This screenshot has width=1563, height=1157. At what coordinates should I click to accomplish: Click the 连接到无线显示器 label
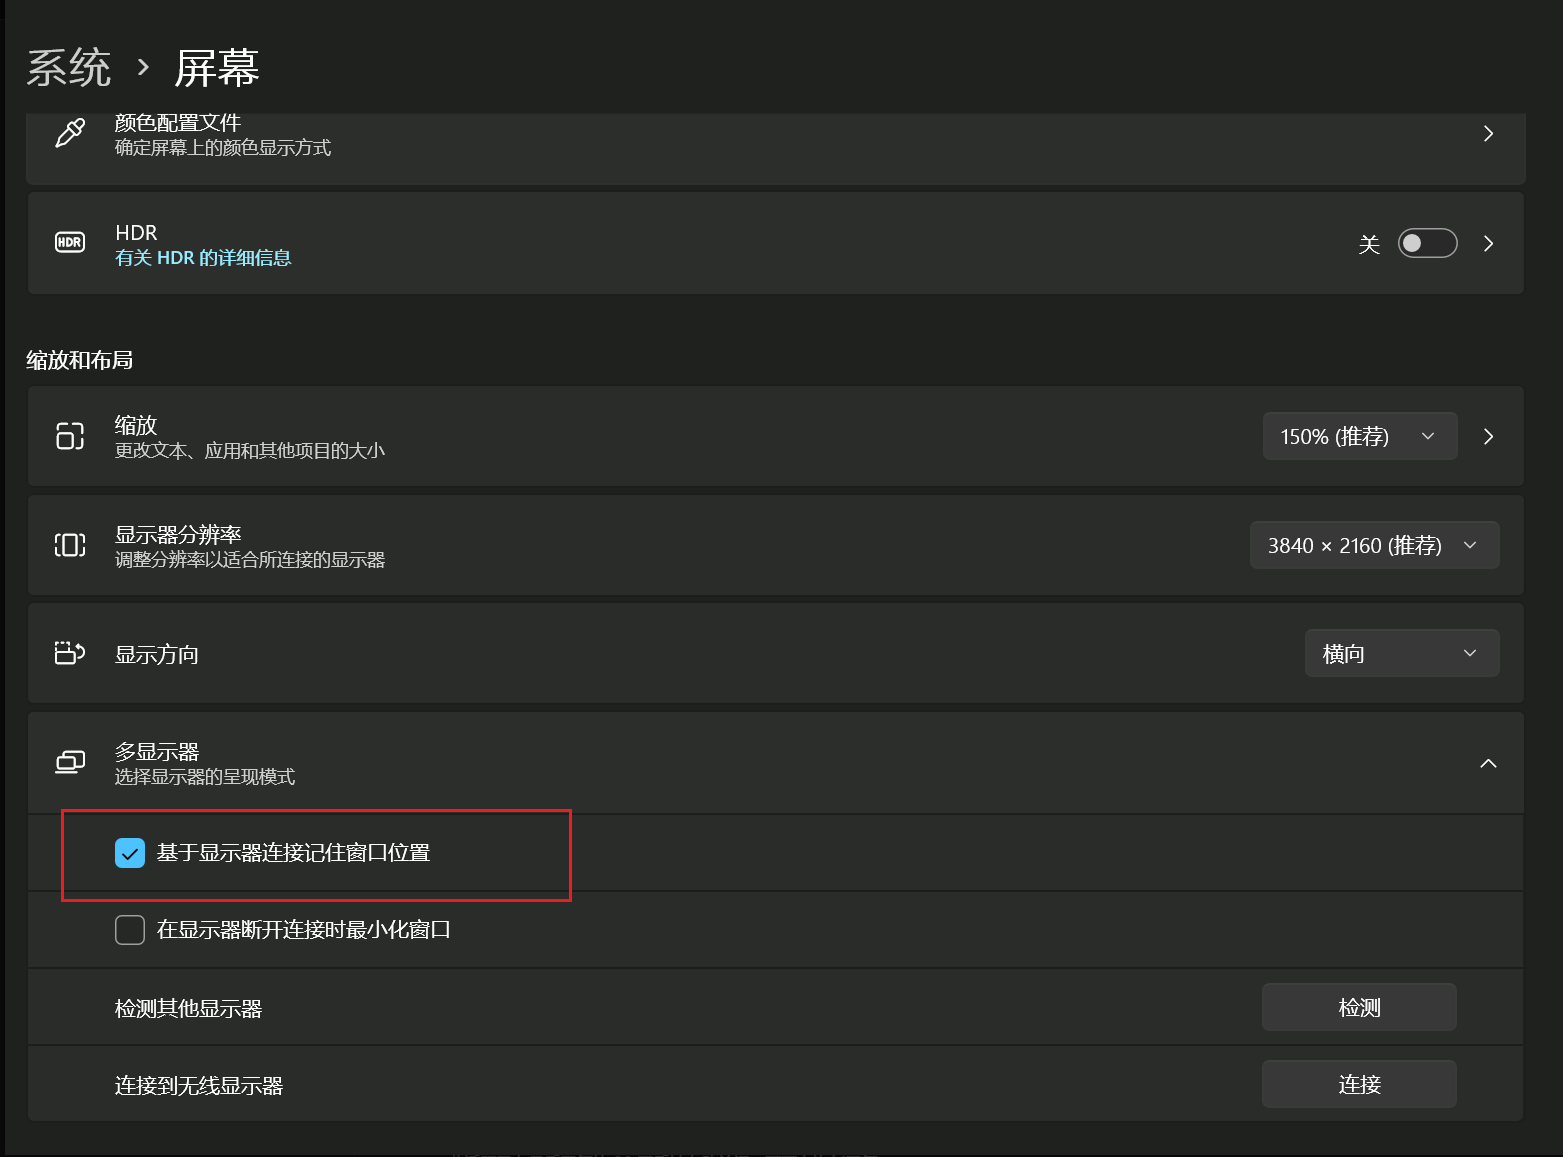pyautogui.click(x=199, y=1085)
